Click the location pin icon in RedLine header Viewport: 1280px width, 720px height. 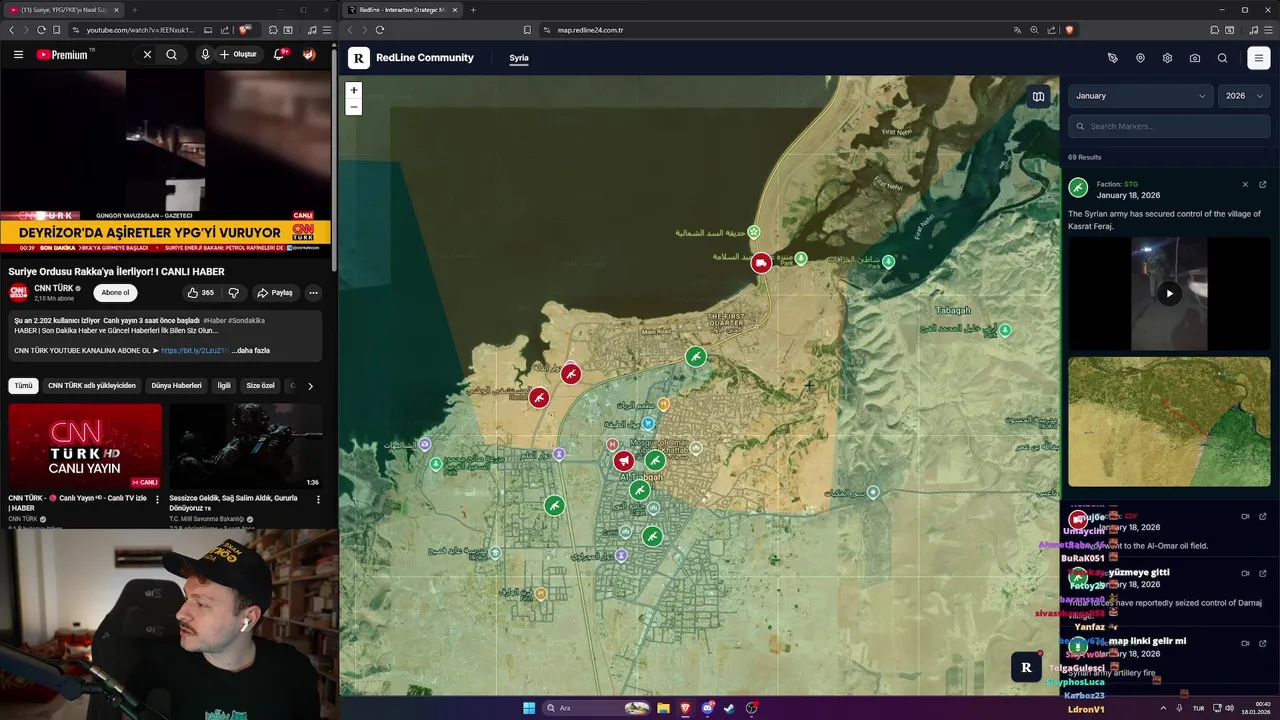pos(1140,58)
